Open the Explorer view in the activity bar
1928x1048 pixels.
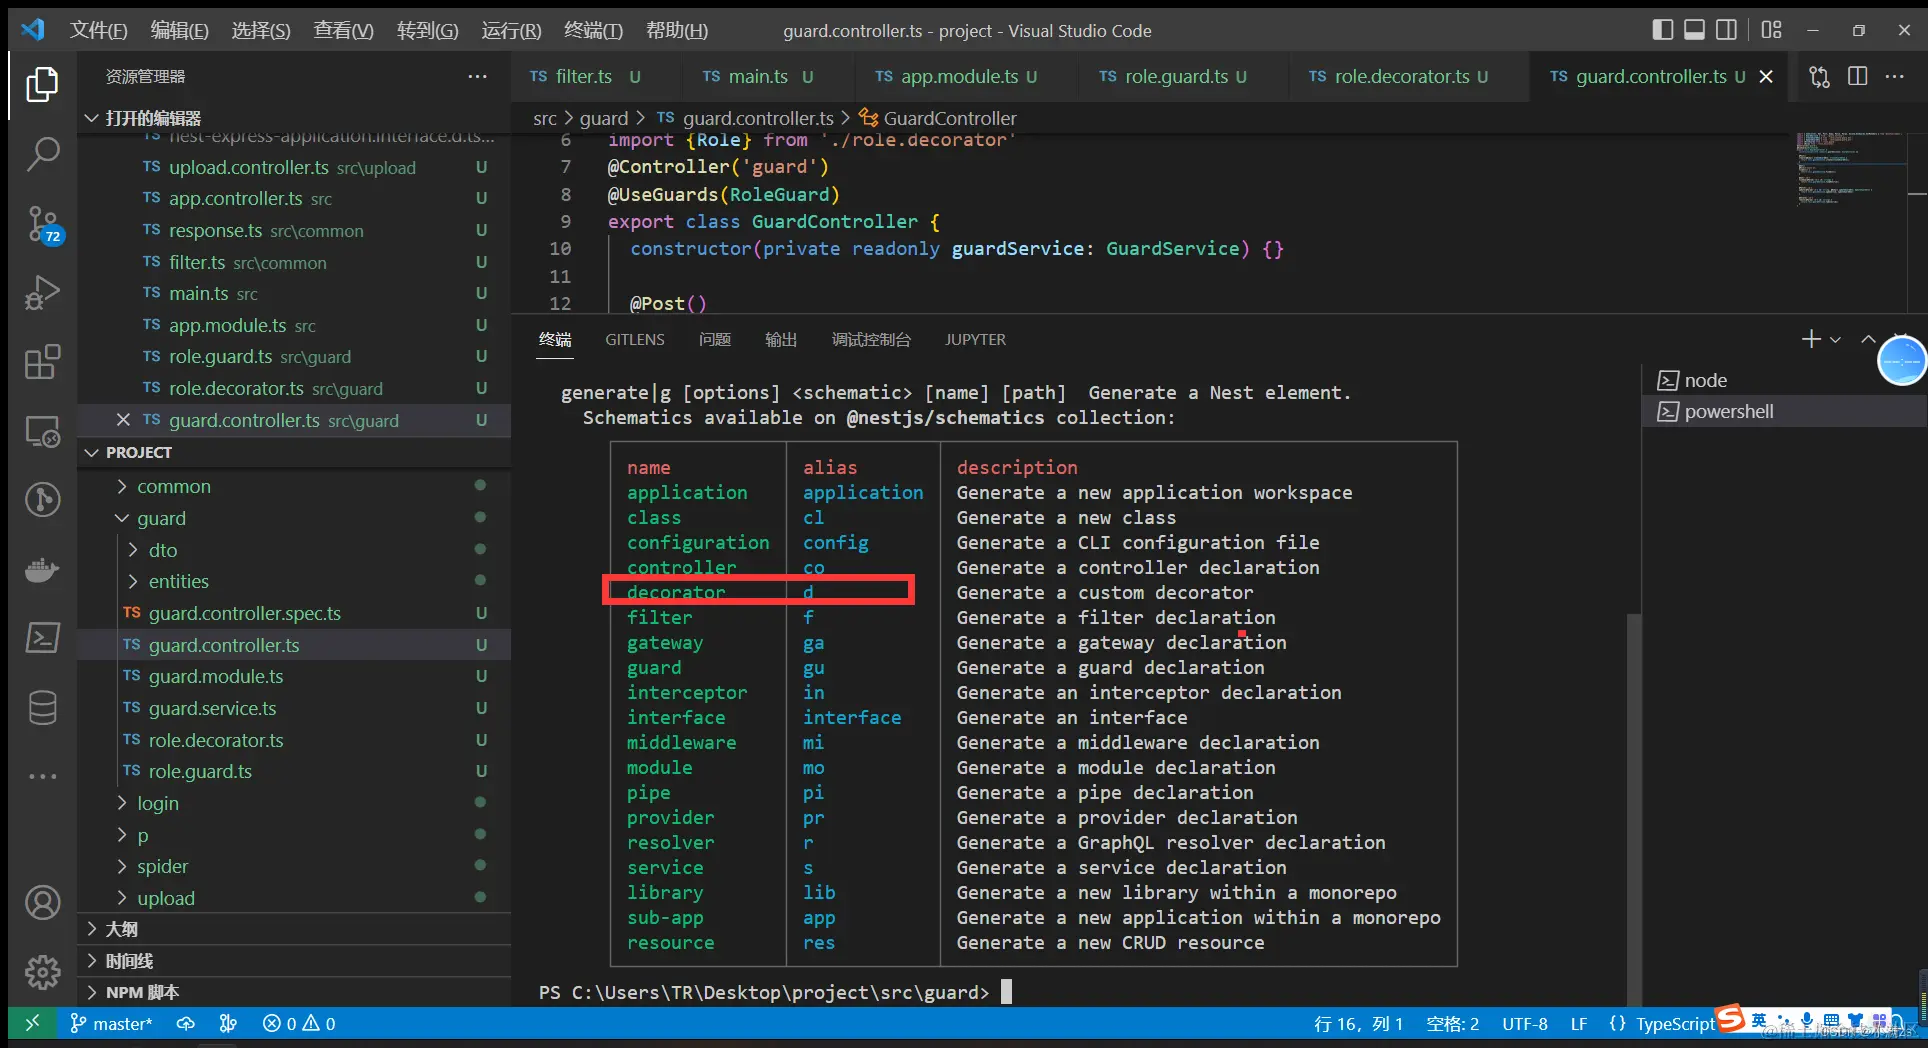coord(42,84)
